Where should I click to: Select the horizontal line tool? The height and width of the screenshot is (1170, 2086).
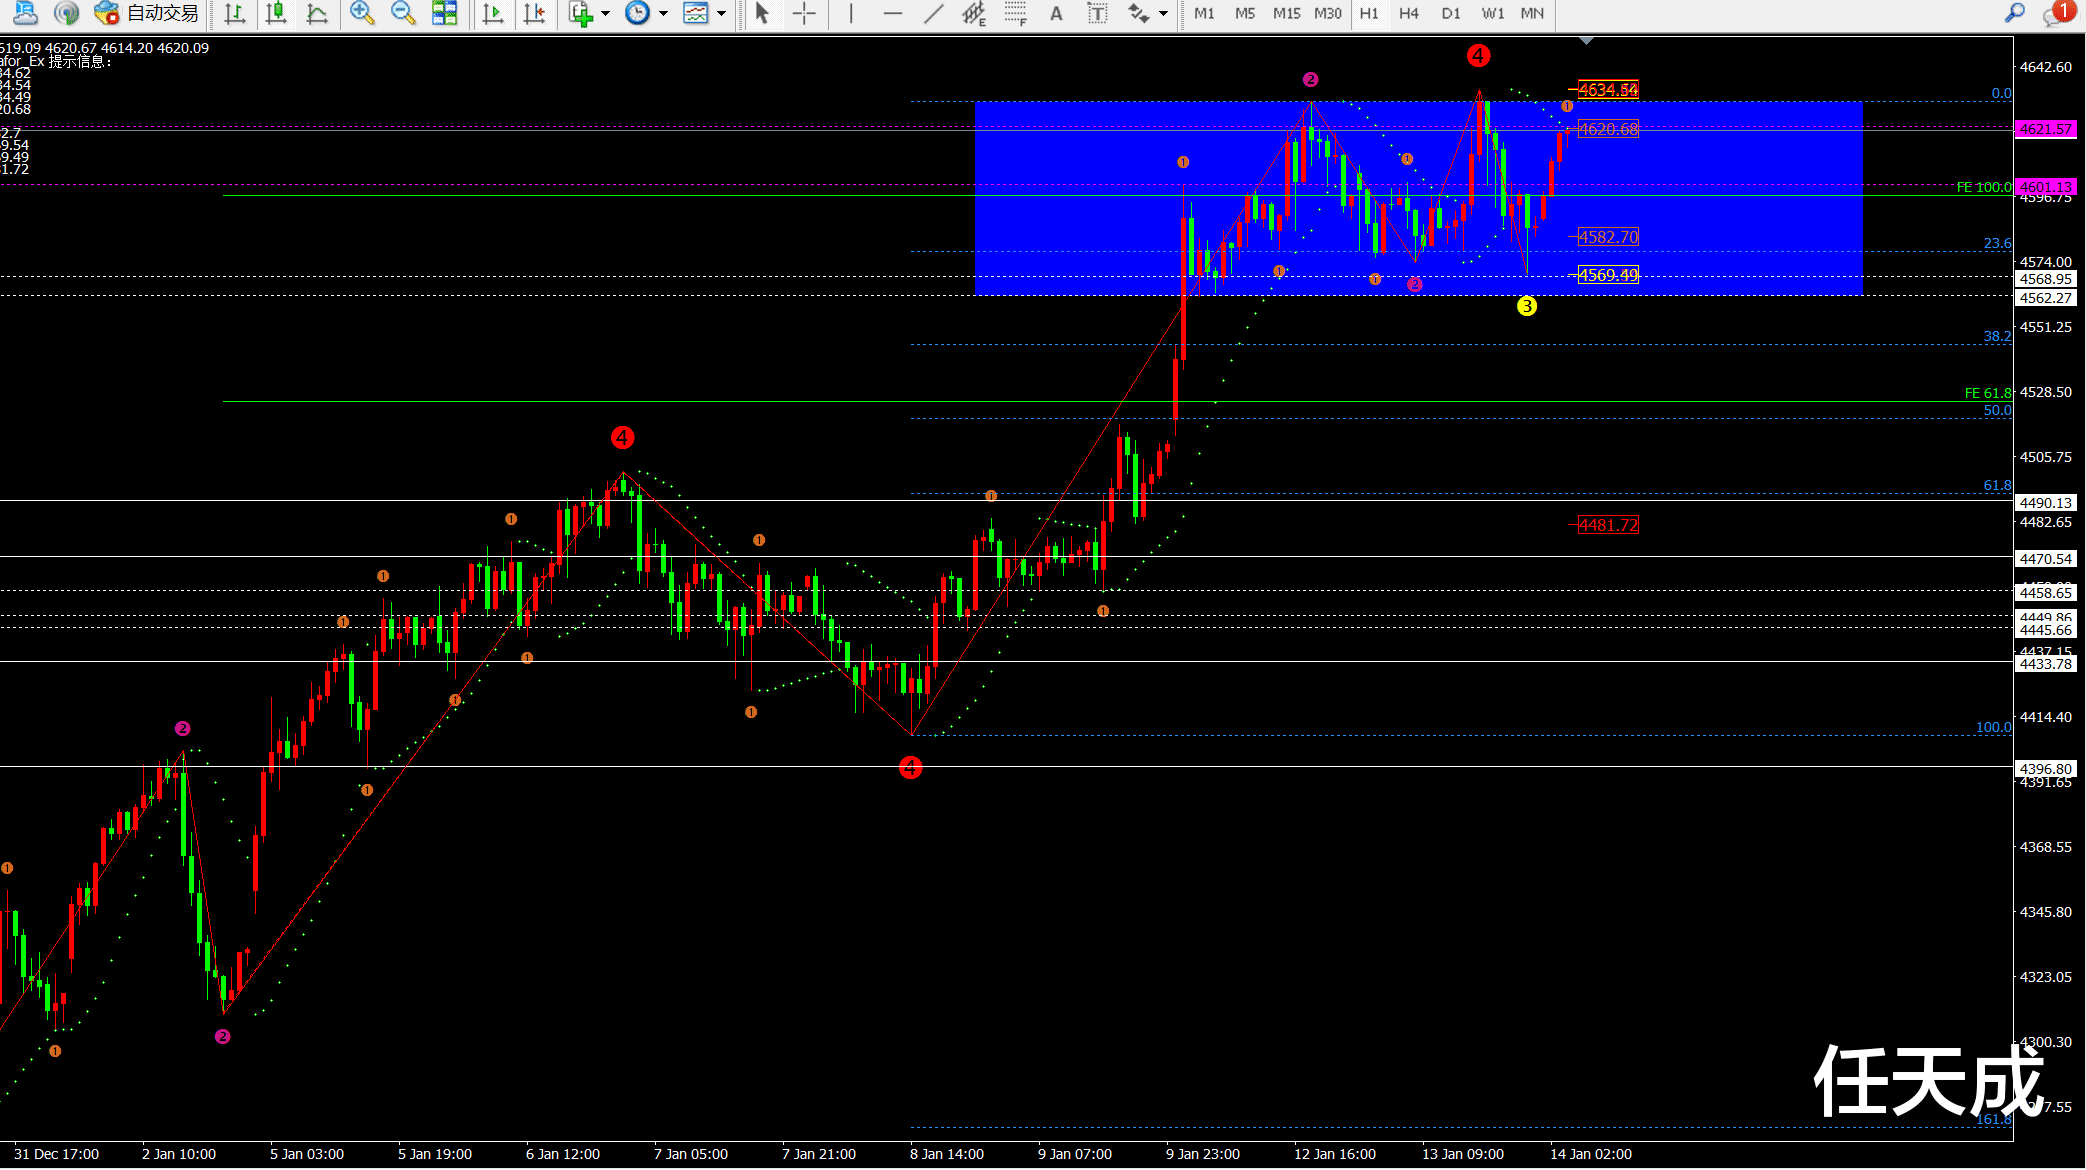[x=892, y=13]
